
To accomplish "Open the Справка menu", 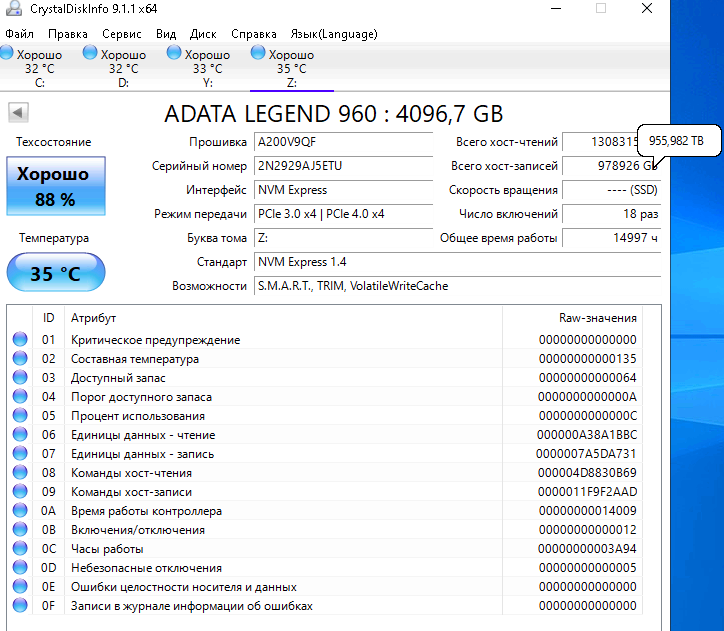I will 253,34.
